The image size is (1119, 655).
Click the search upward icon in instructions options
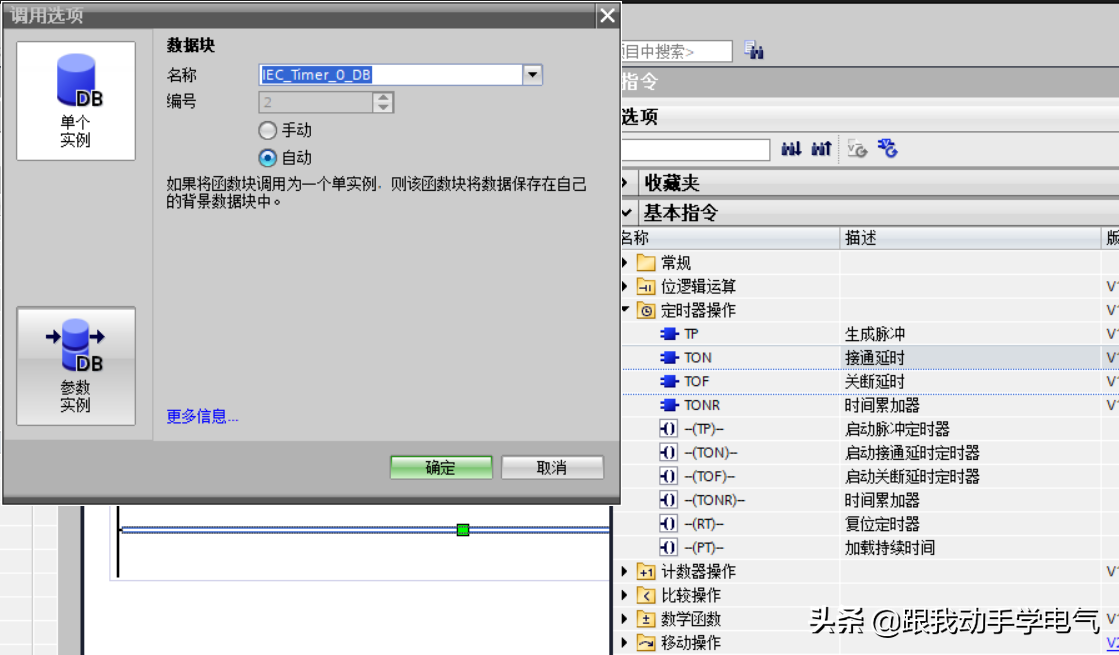pyautogui.click(x=821, y=149)
